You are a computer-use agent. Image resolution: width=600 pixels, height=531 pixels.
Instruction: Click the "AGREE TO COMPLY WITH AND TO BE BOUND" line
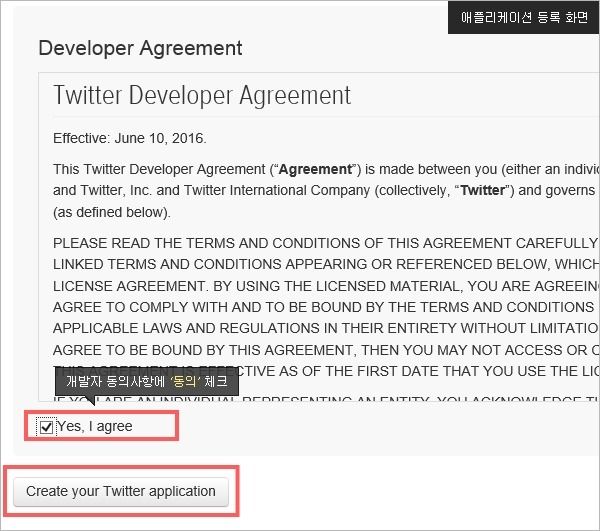pos(326,307)
